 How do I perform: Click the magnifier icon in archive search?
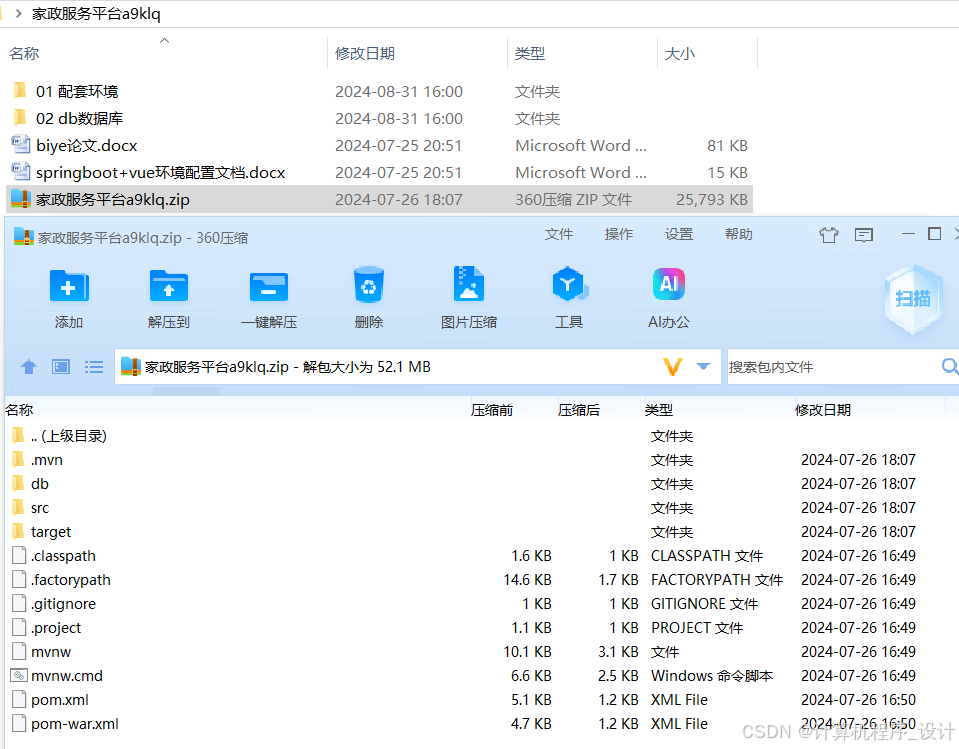tap(948, 367)
